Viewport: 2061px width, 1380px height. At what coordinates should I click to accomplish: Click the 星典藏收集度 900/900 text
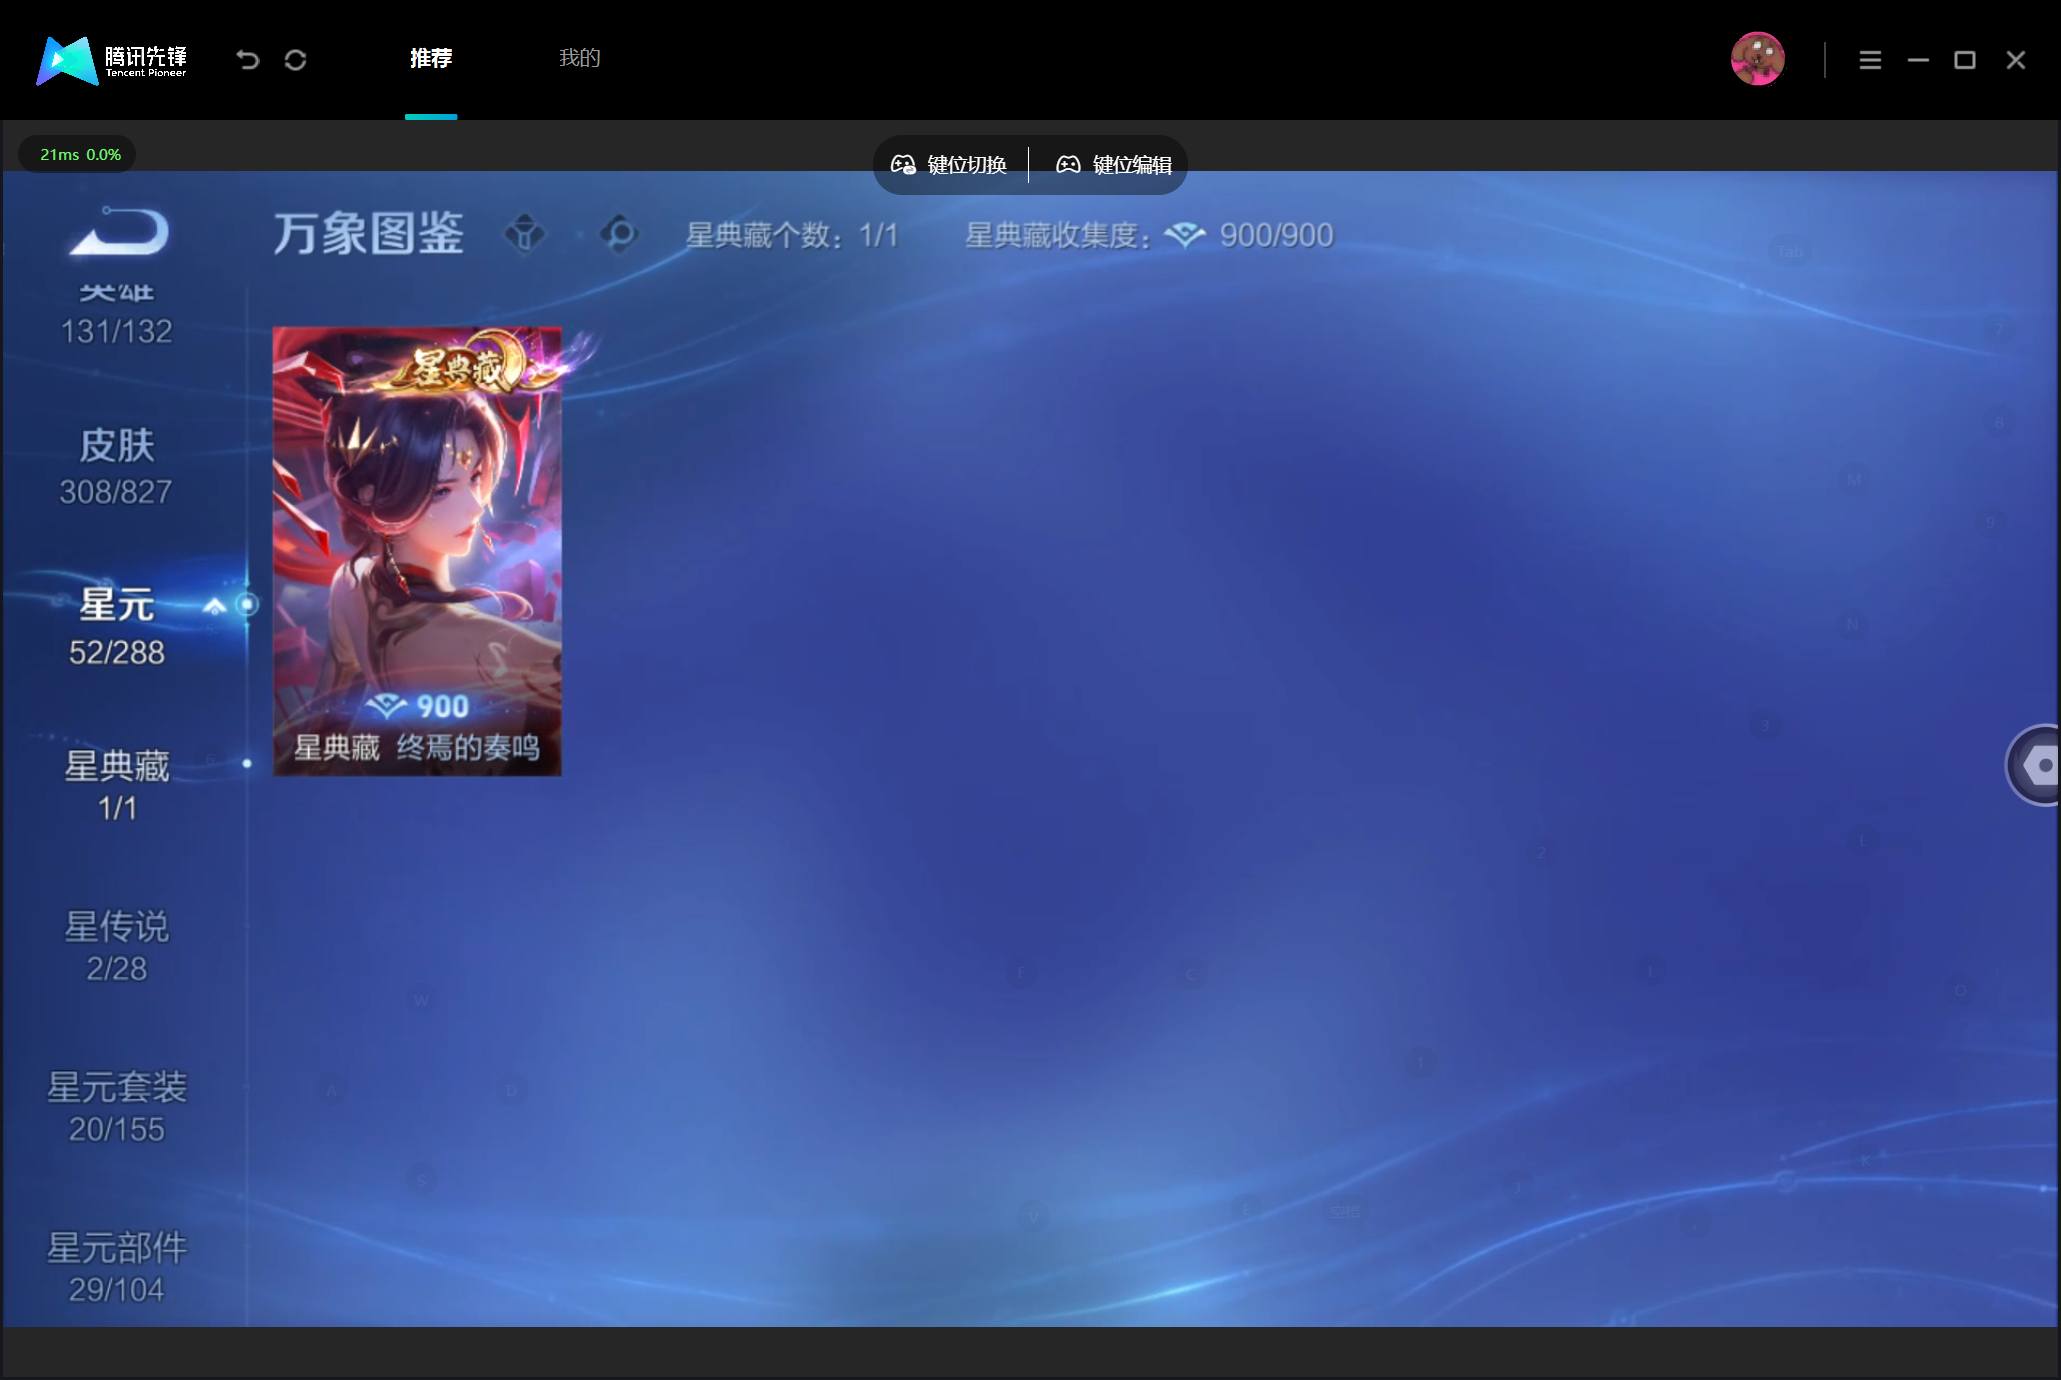(x=1149, y=236)
